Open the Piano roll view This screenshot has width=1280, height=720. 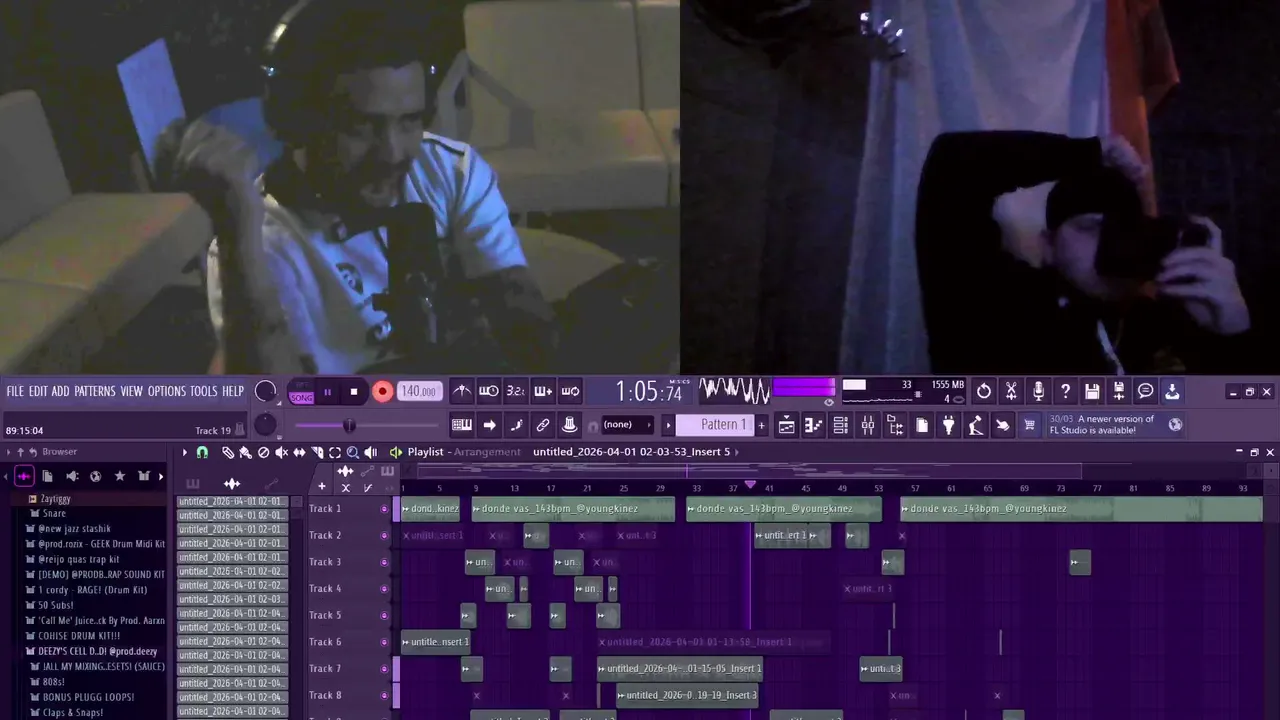814,425
